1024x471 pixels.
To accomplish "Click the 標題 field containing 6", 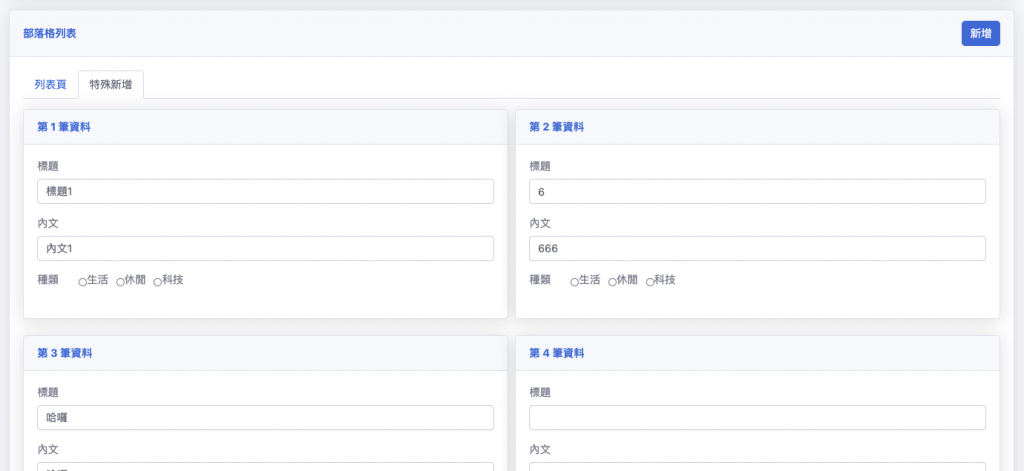I will coord(757,191).
